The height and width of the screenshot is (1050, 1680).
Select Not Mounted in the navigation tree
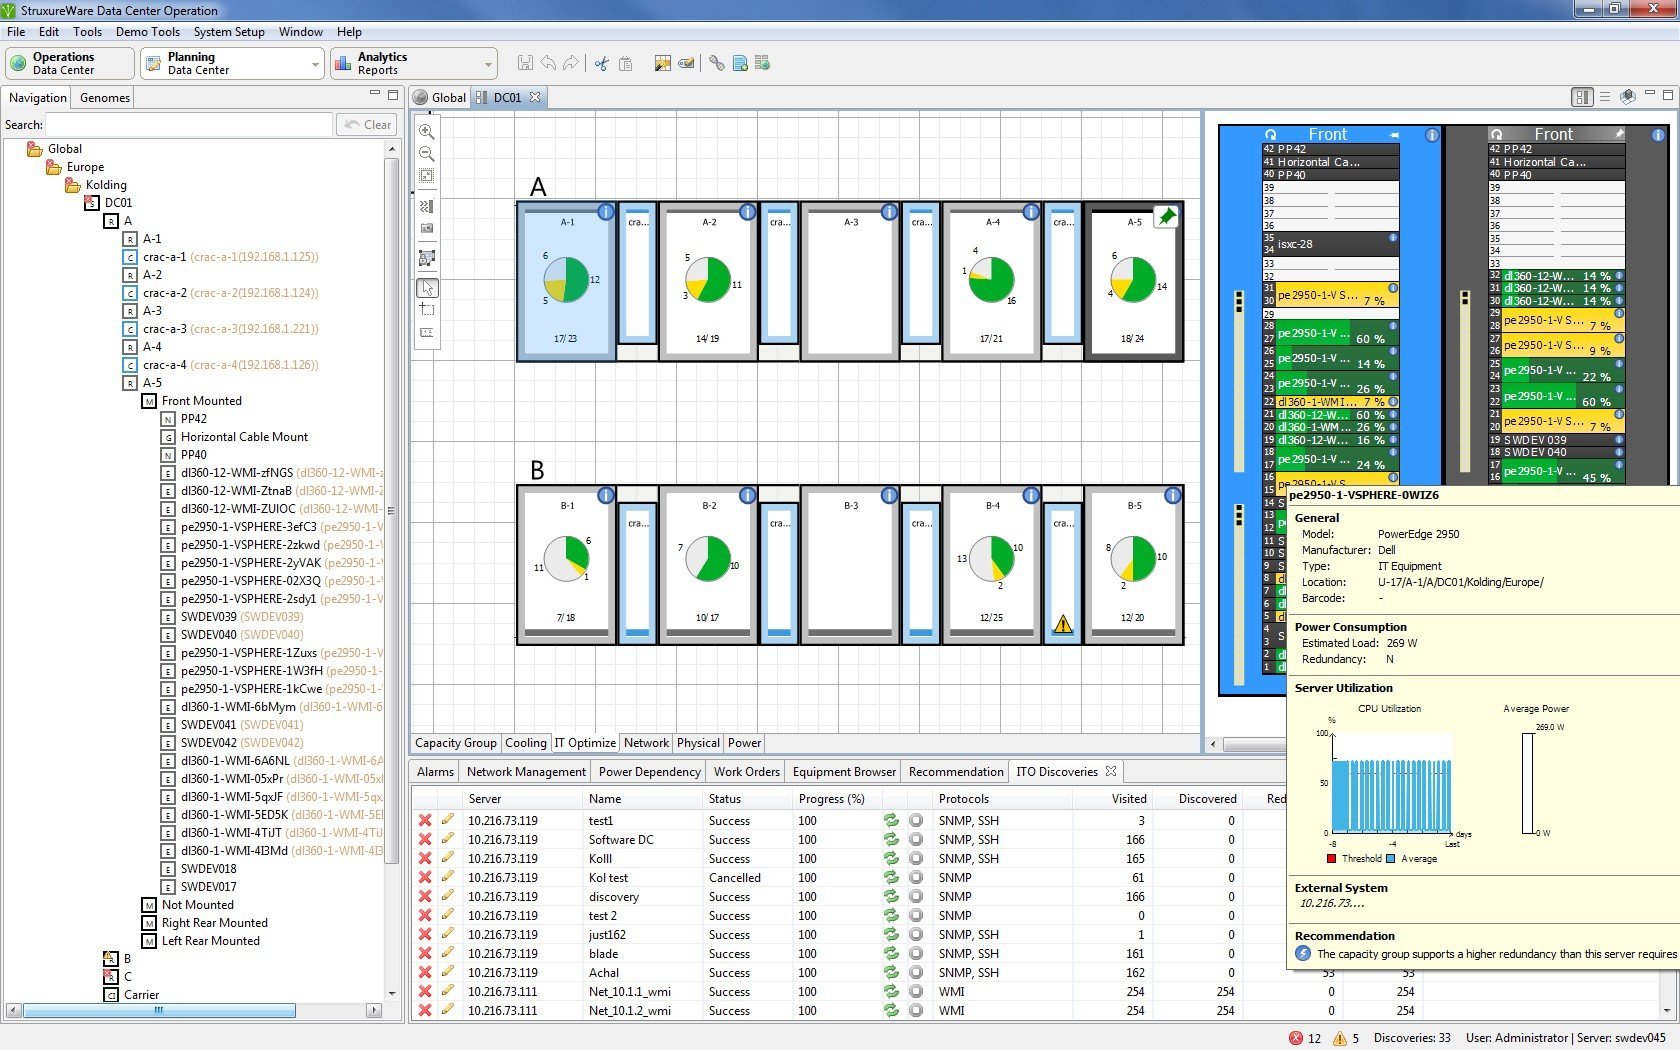click(197, 905)
